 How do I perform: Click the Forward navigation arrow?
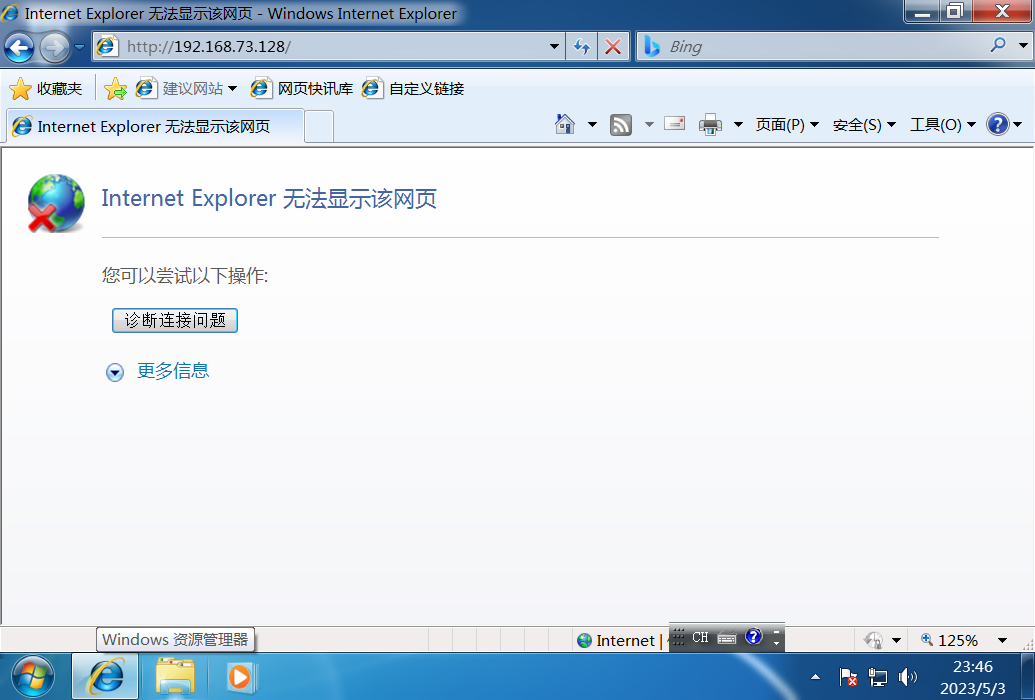55,48
